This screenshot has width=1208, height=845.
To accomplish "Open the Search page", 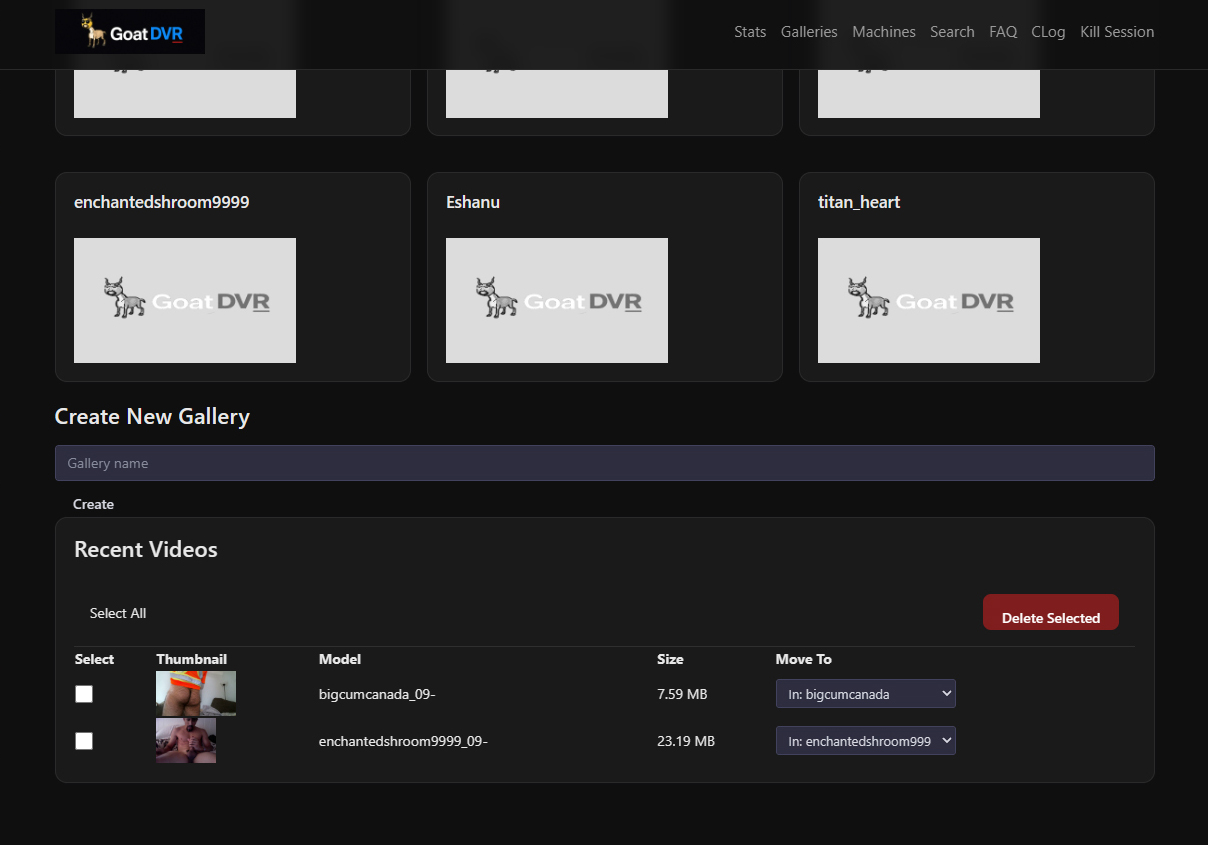I will coord(952,32).
